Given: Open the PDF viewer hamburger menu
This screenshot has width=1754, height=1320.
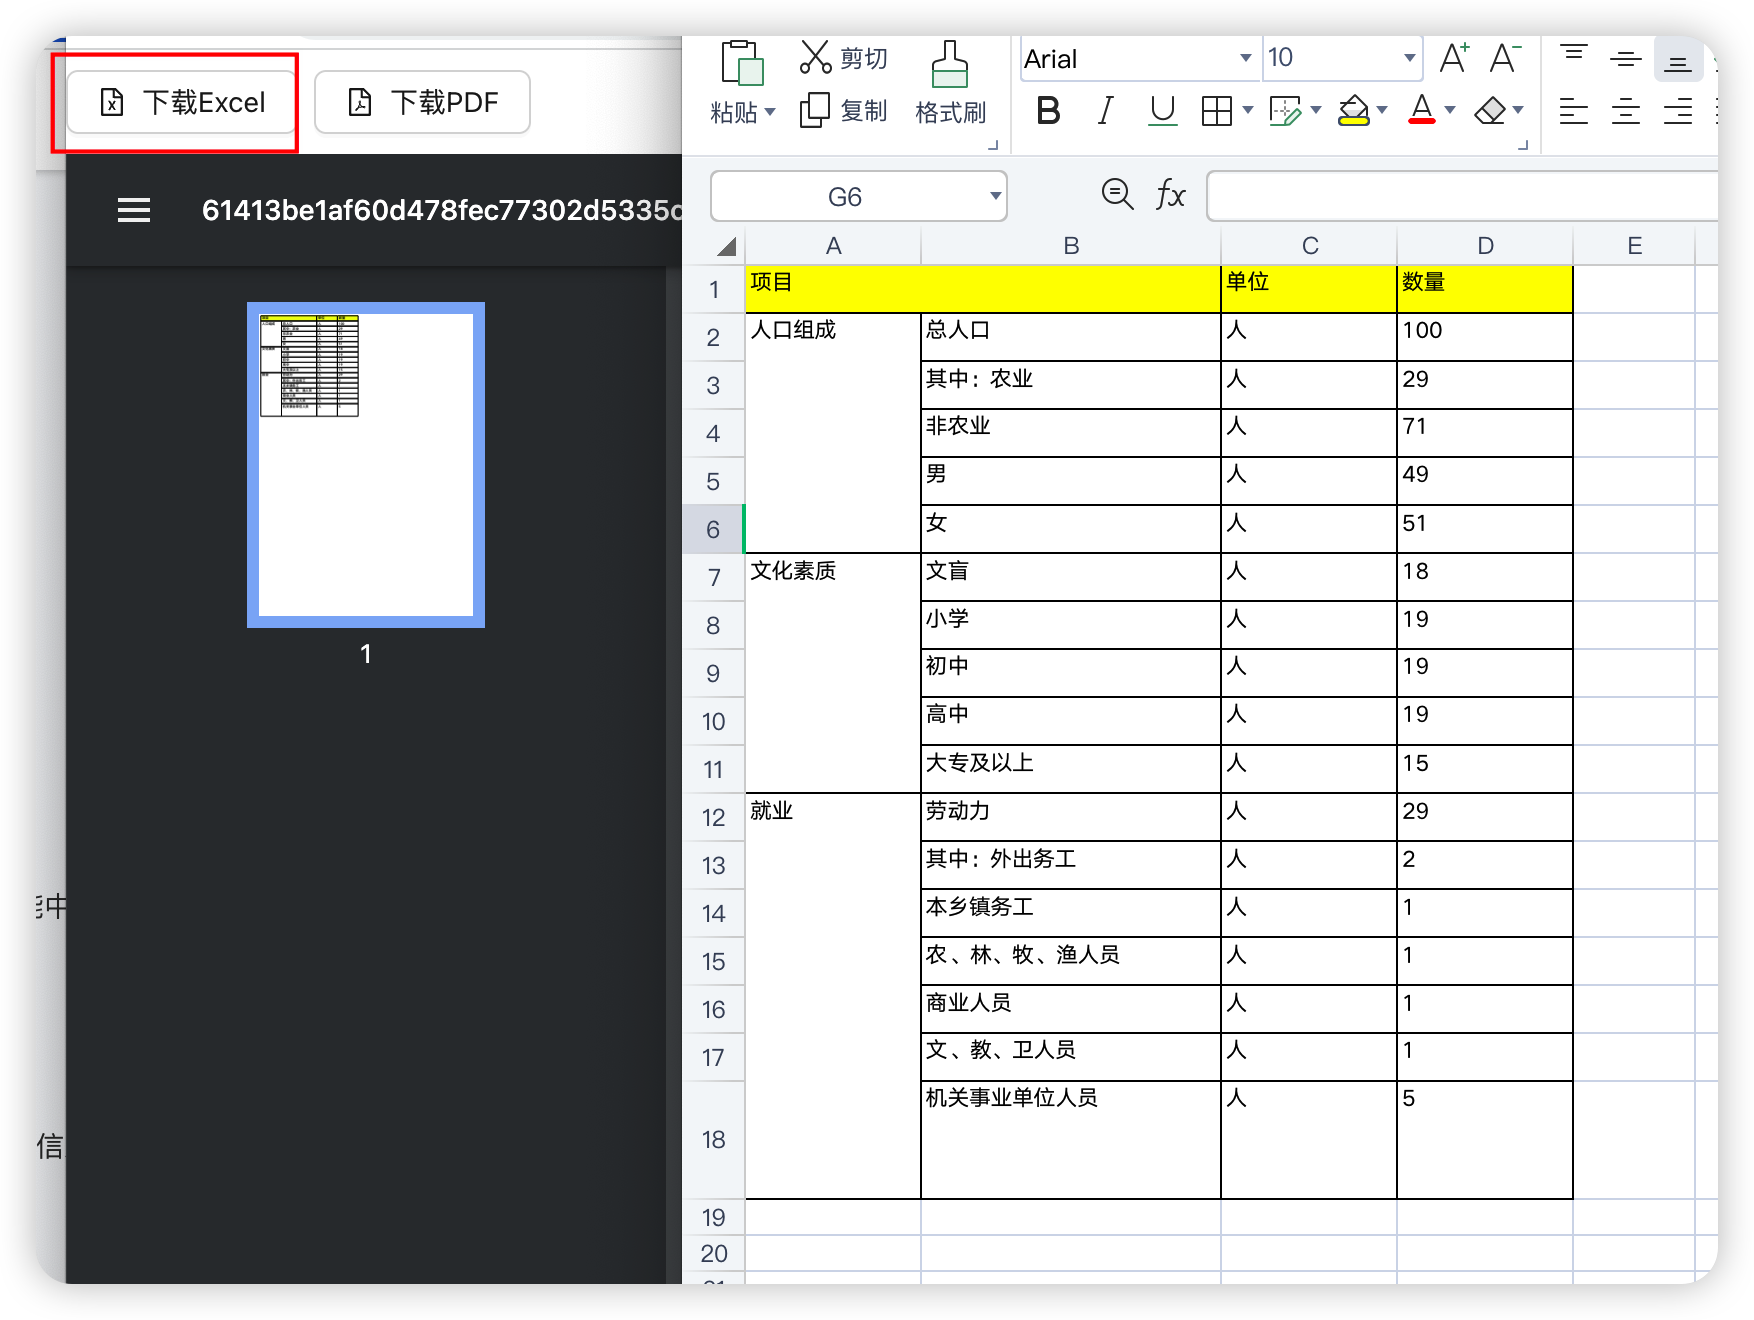Looking at the screenshot, I should pos(134,210).
